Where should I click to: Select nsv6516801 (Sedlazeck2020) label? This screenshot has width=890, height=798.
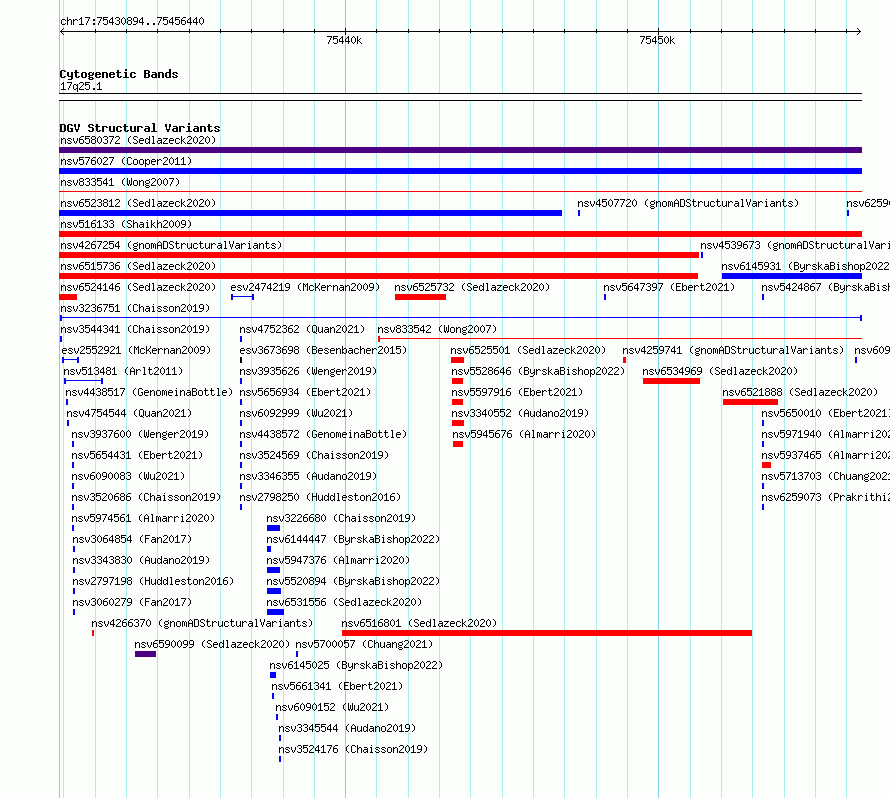[x=419, y=623]
